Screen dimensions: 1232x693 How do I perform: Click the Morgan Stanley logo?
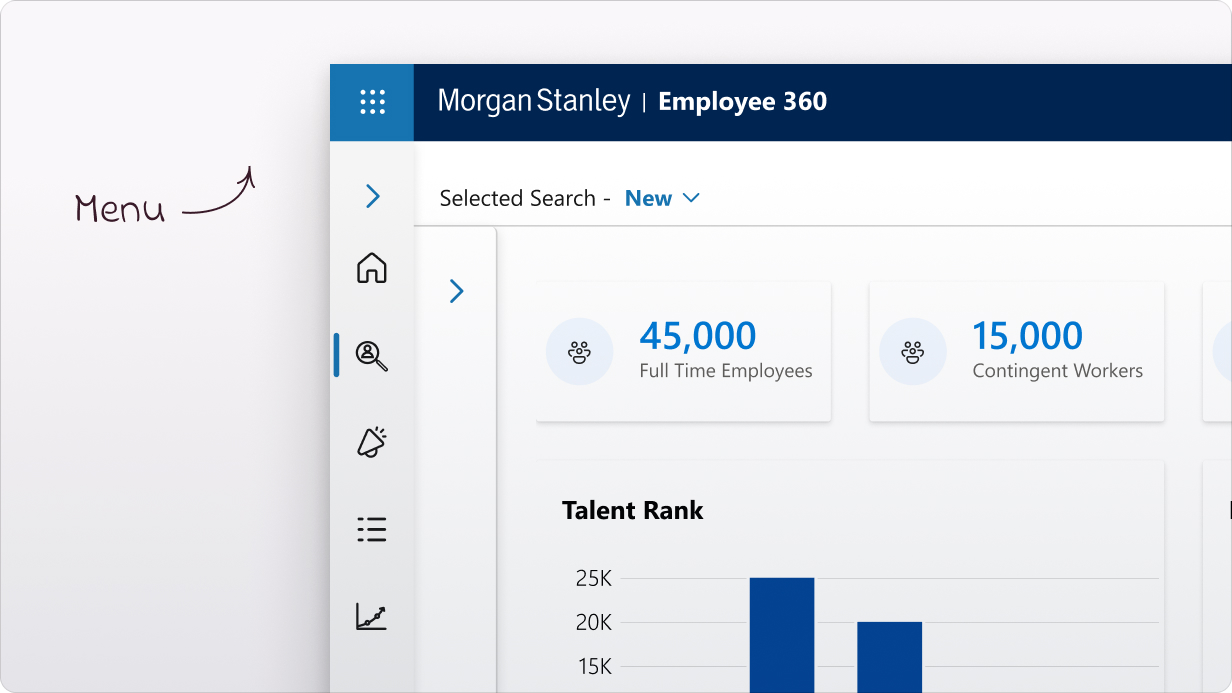534,102
